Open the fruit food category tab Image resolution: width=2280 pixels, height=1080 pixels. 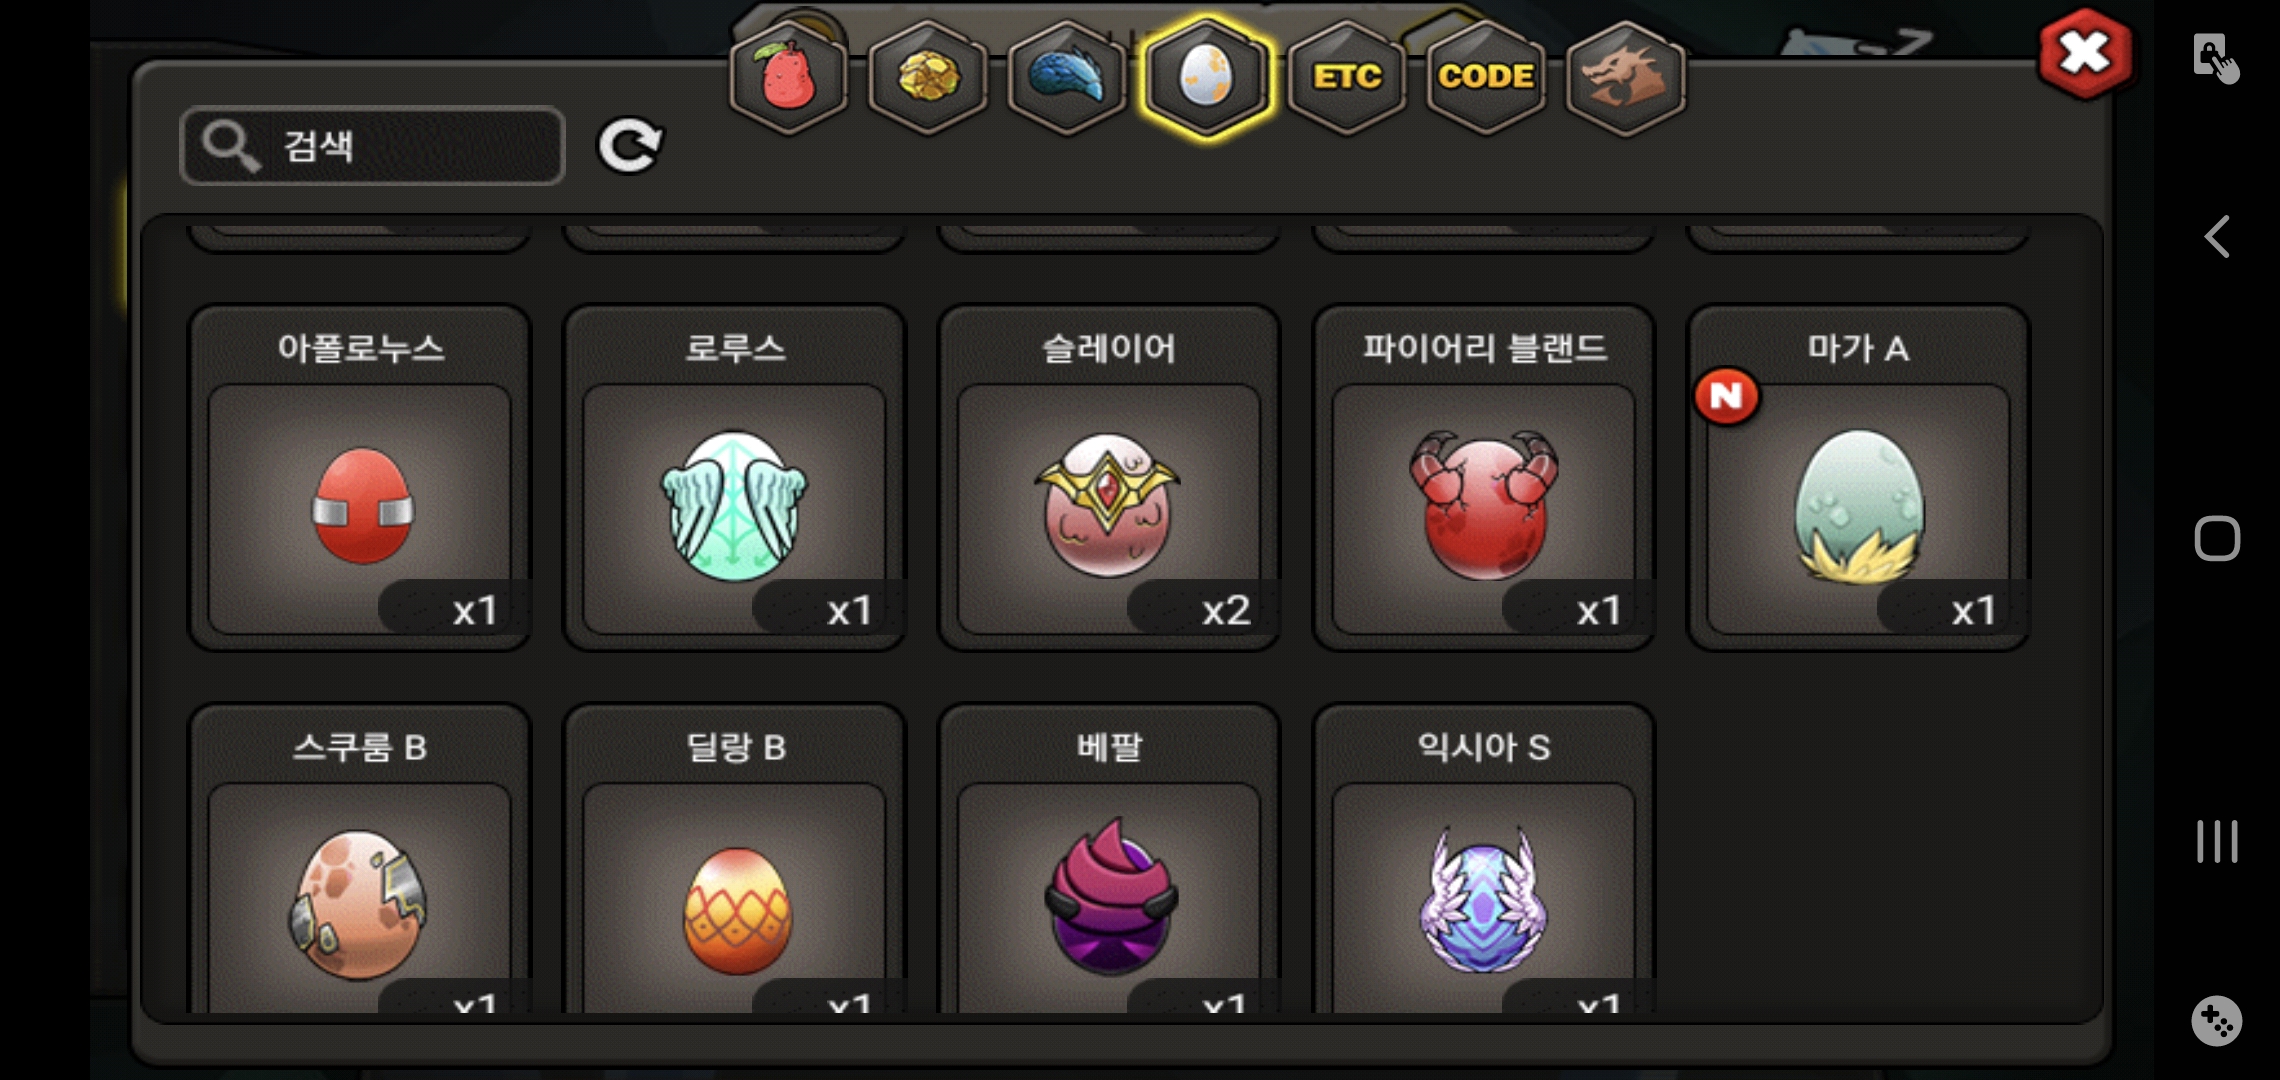pos(788,78)
